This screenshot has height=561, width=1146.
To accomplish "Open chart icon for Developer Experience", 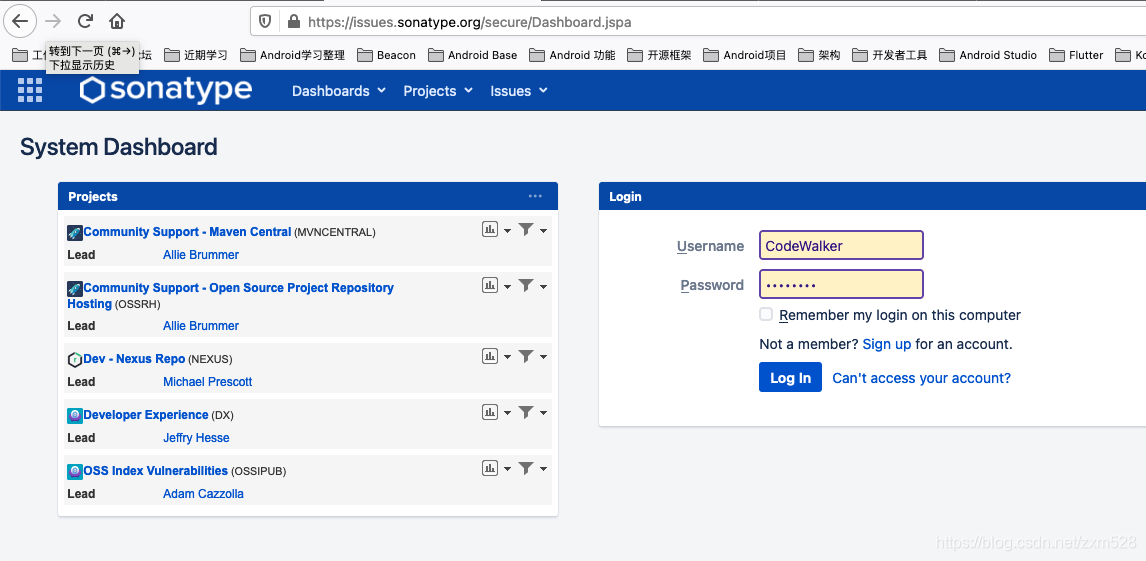I will [x=490, y=412].
